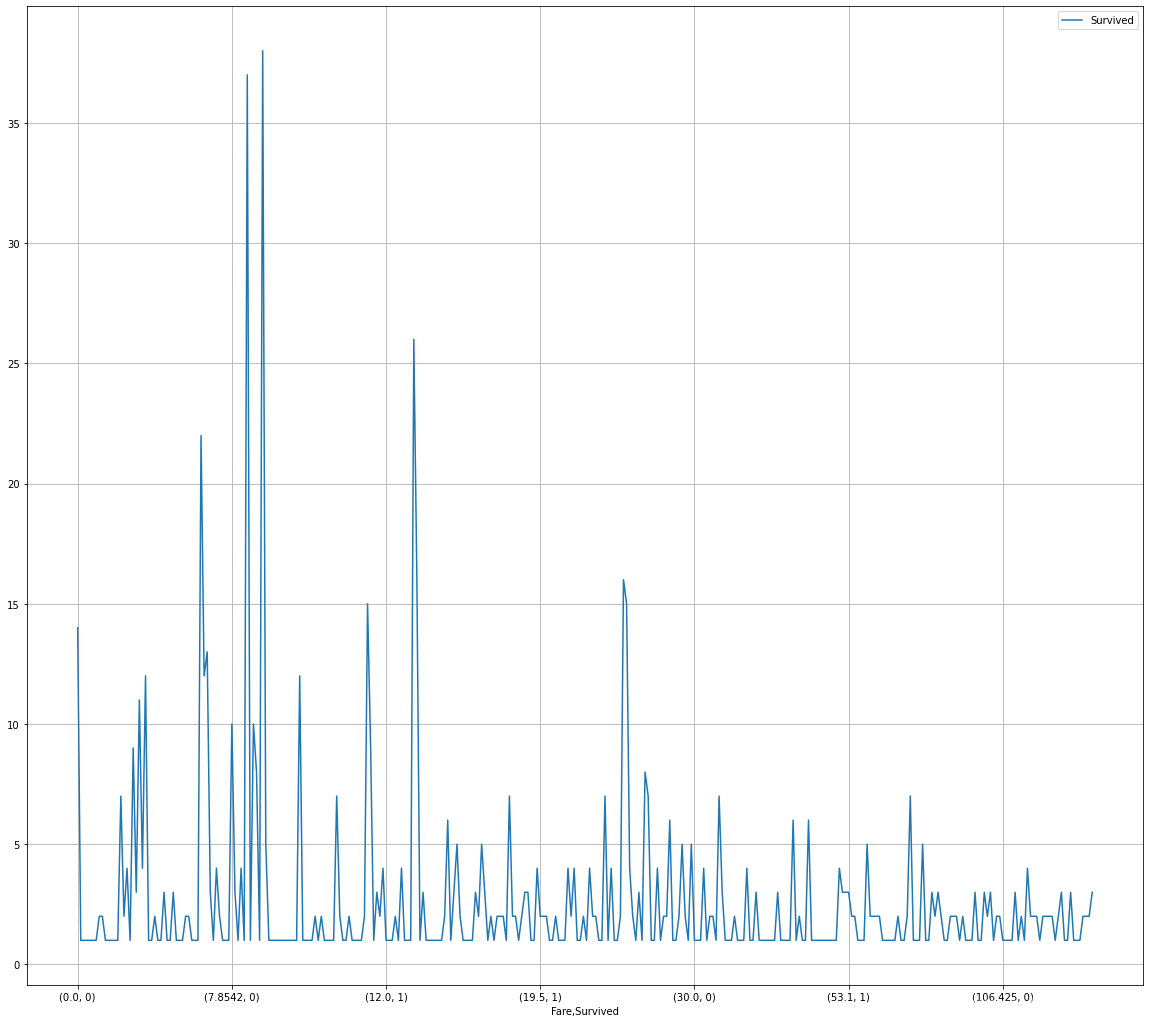Click the y-axis tick label 5
The width and height of the screenshot is (1150, 1023).
coord(16,845)
